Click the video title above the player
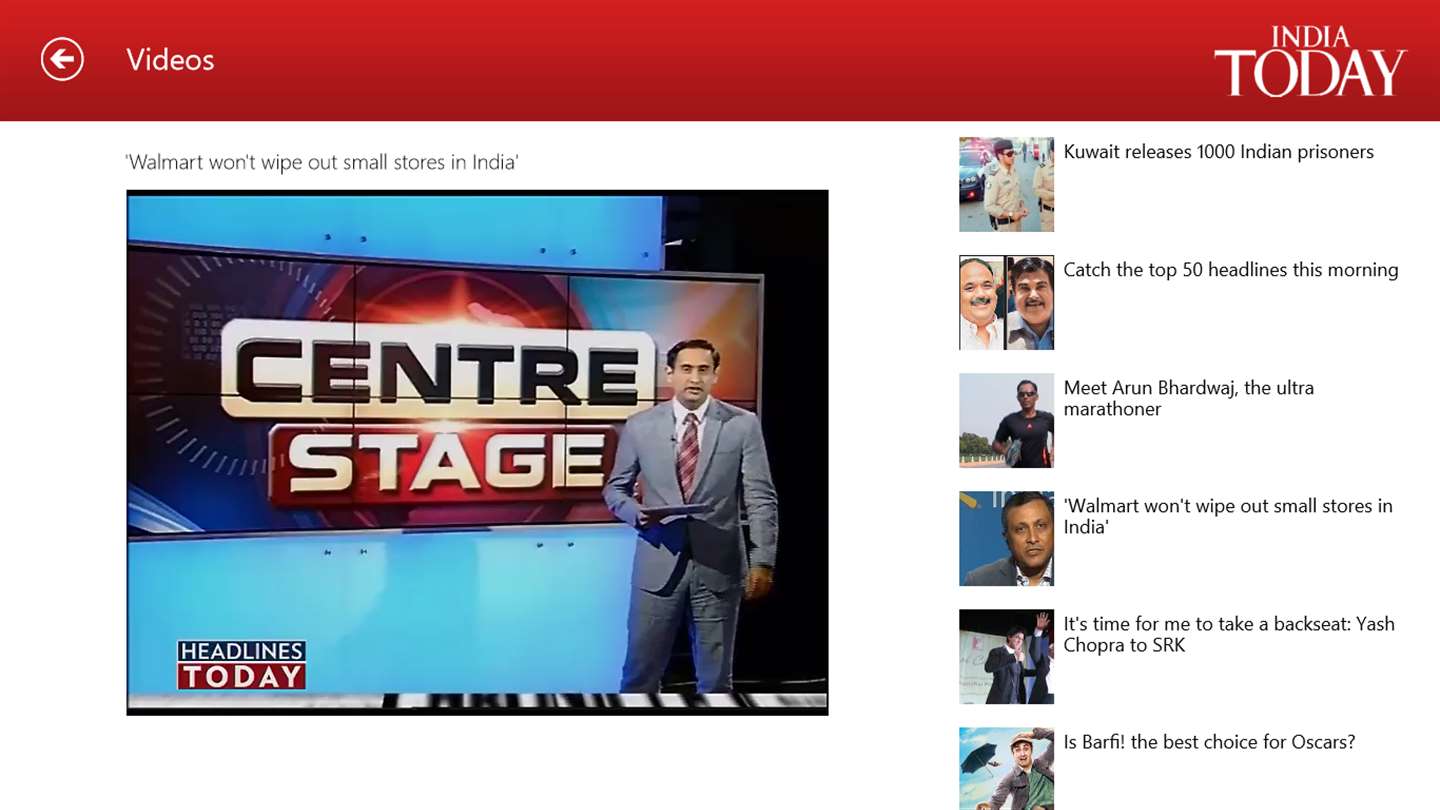 pos(322,162)
